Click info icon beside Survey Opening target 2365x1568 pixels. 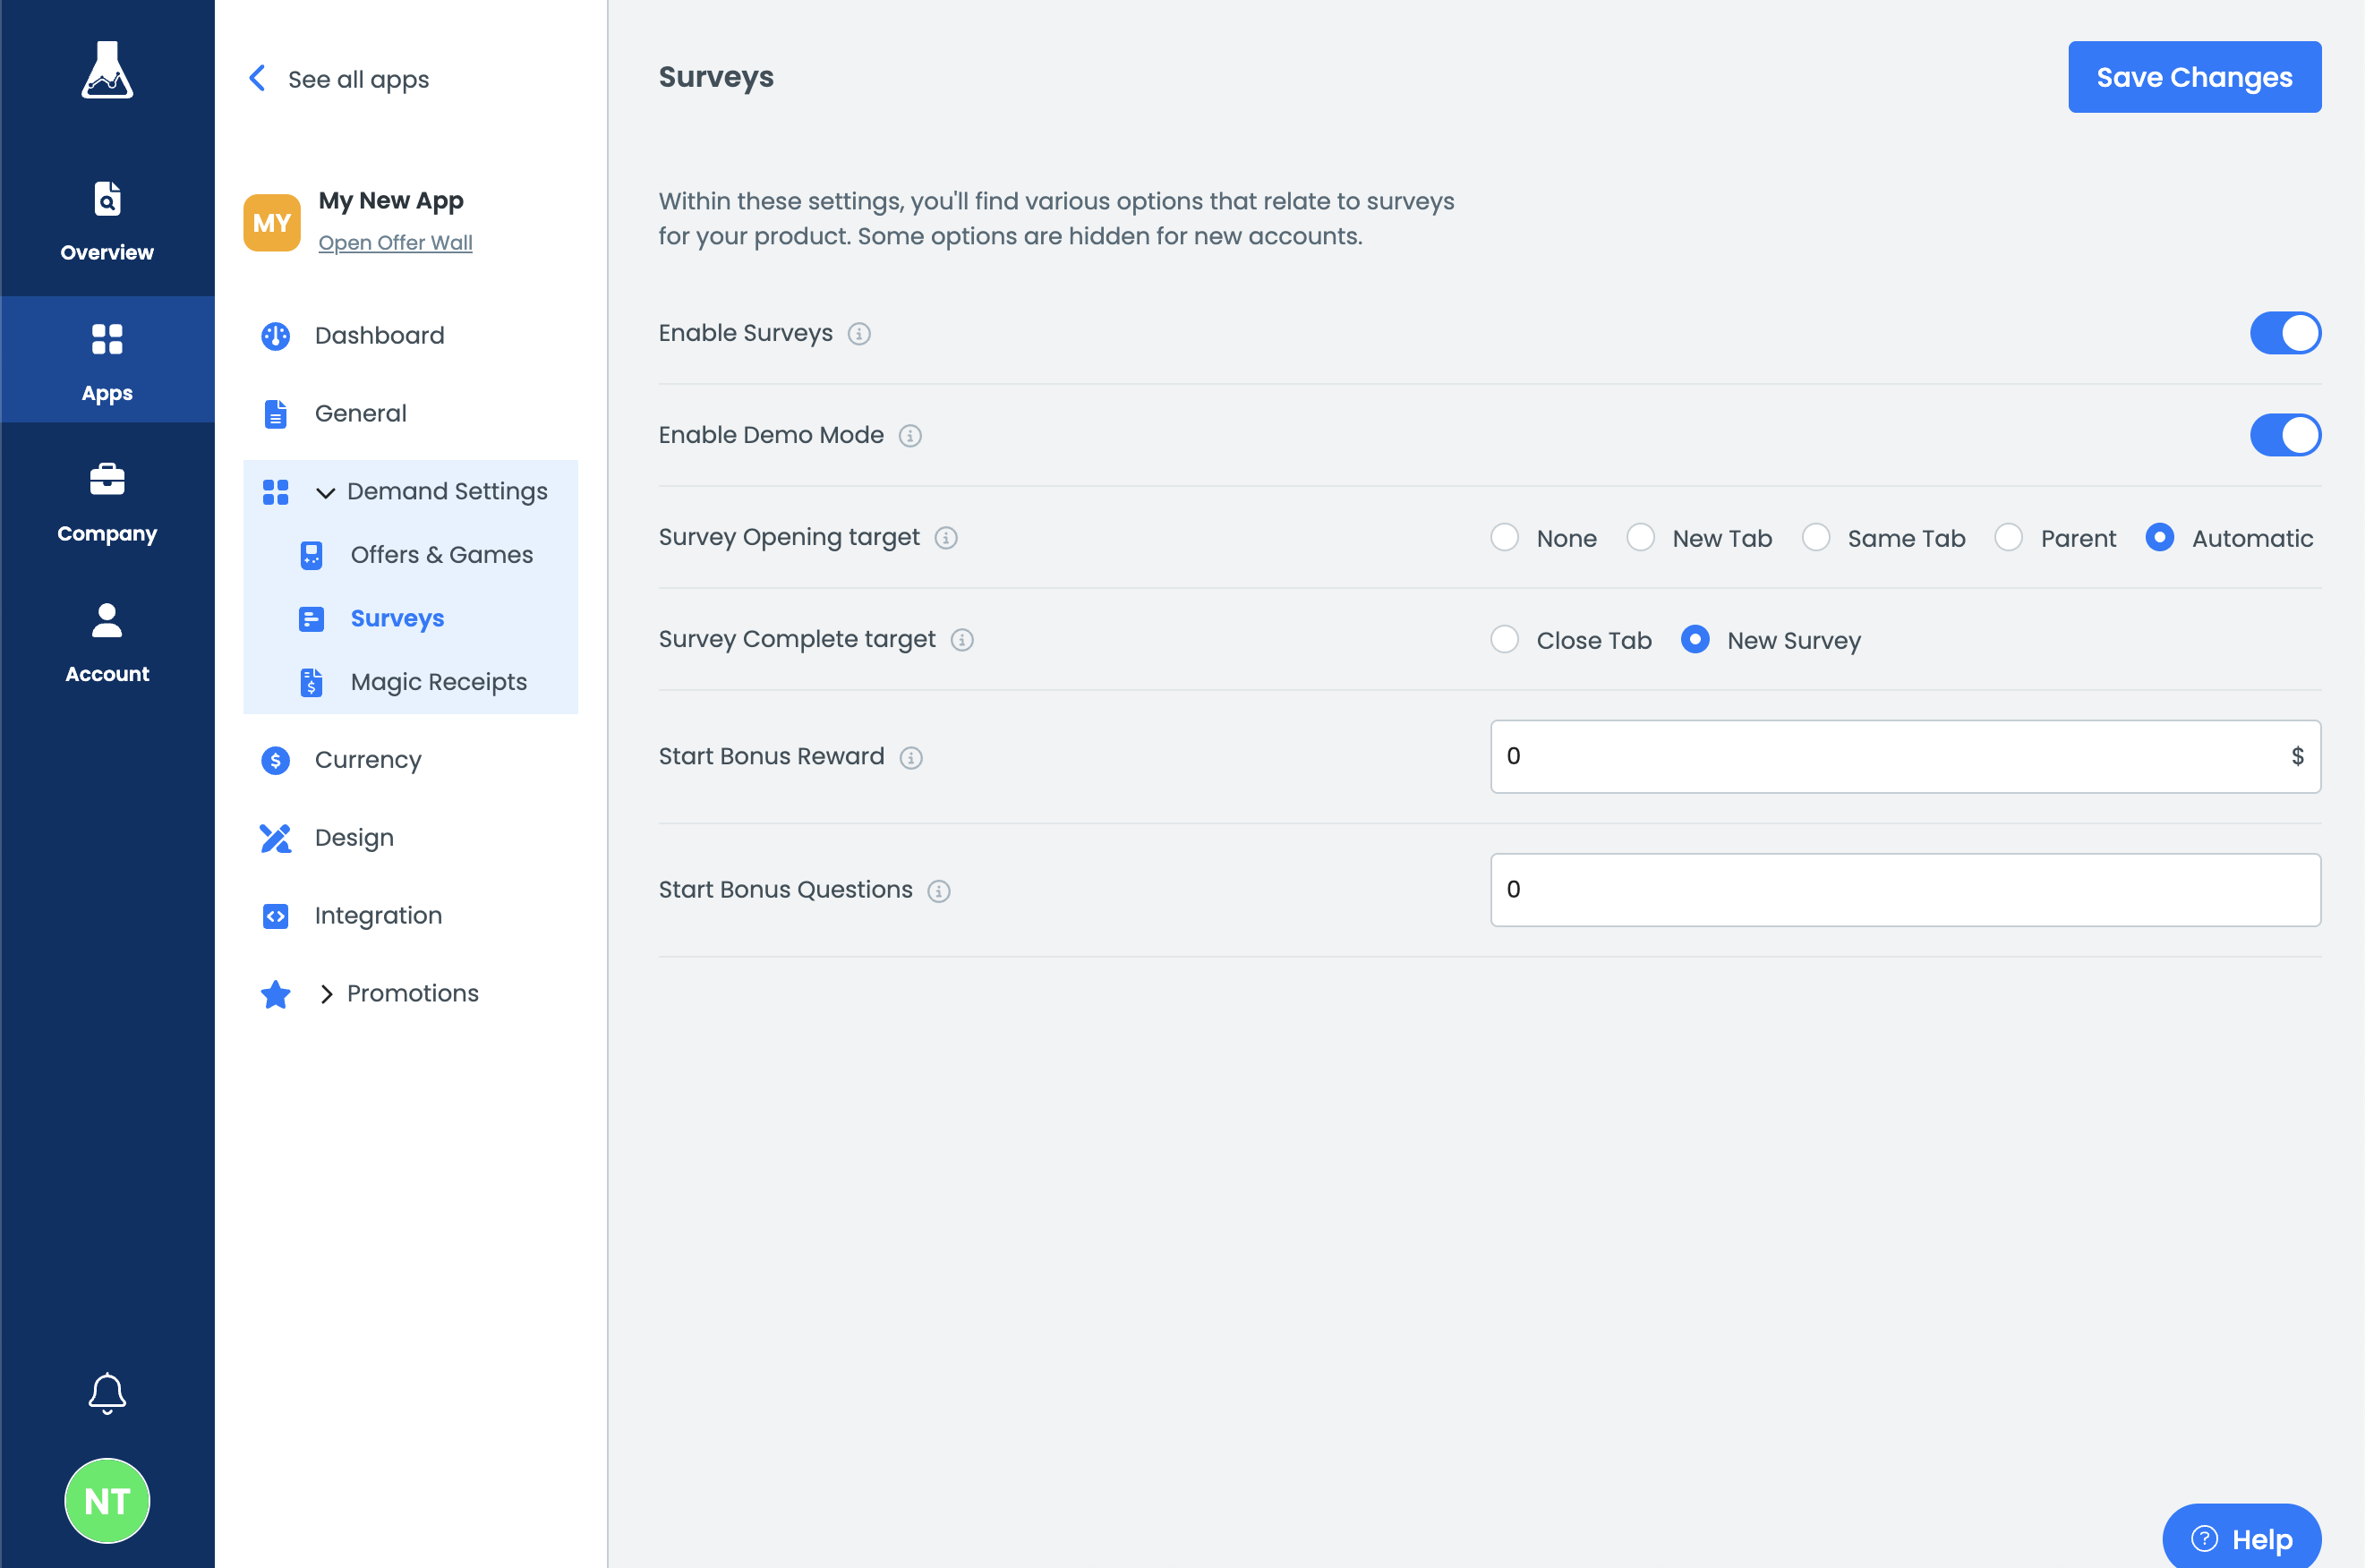[x=945, y=538]
